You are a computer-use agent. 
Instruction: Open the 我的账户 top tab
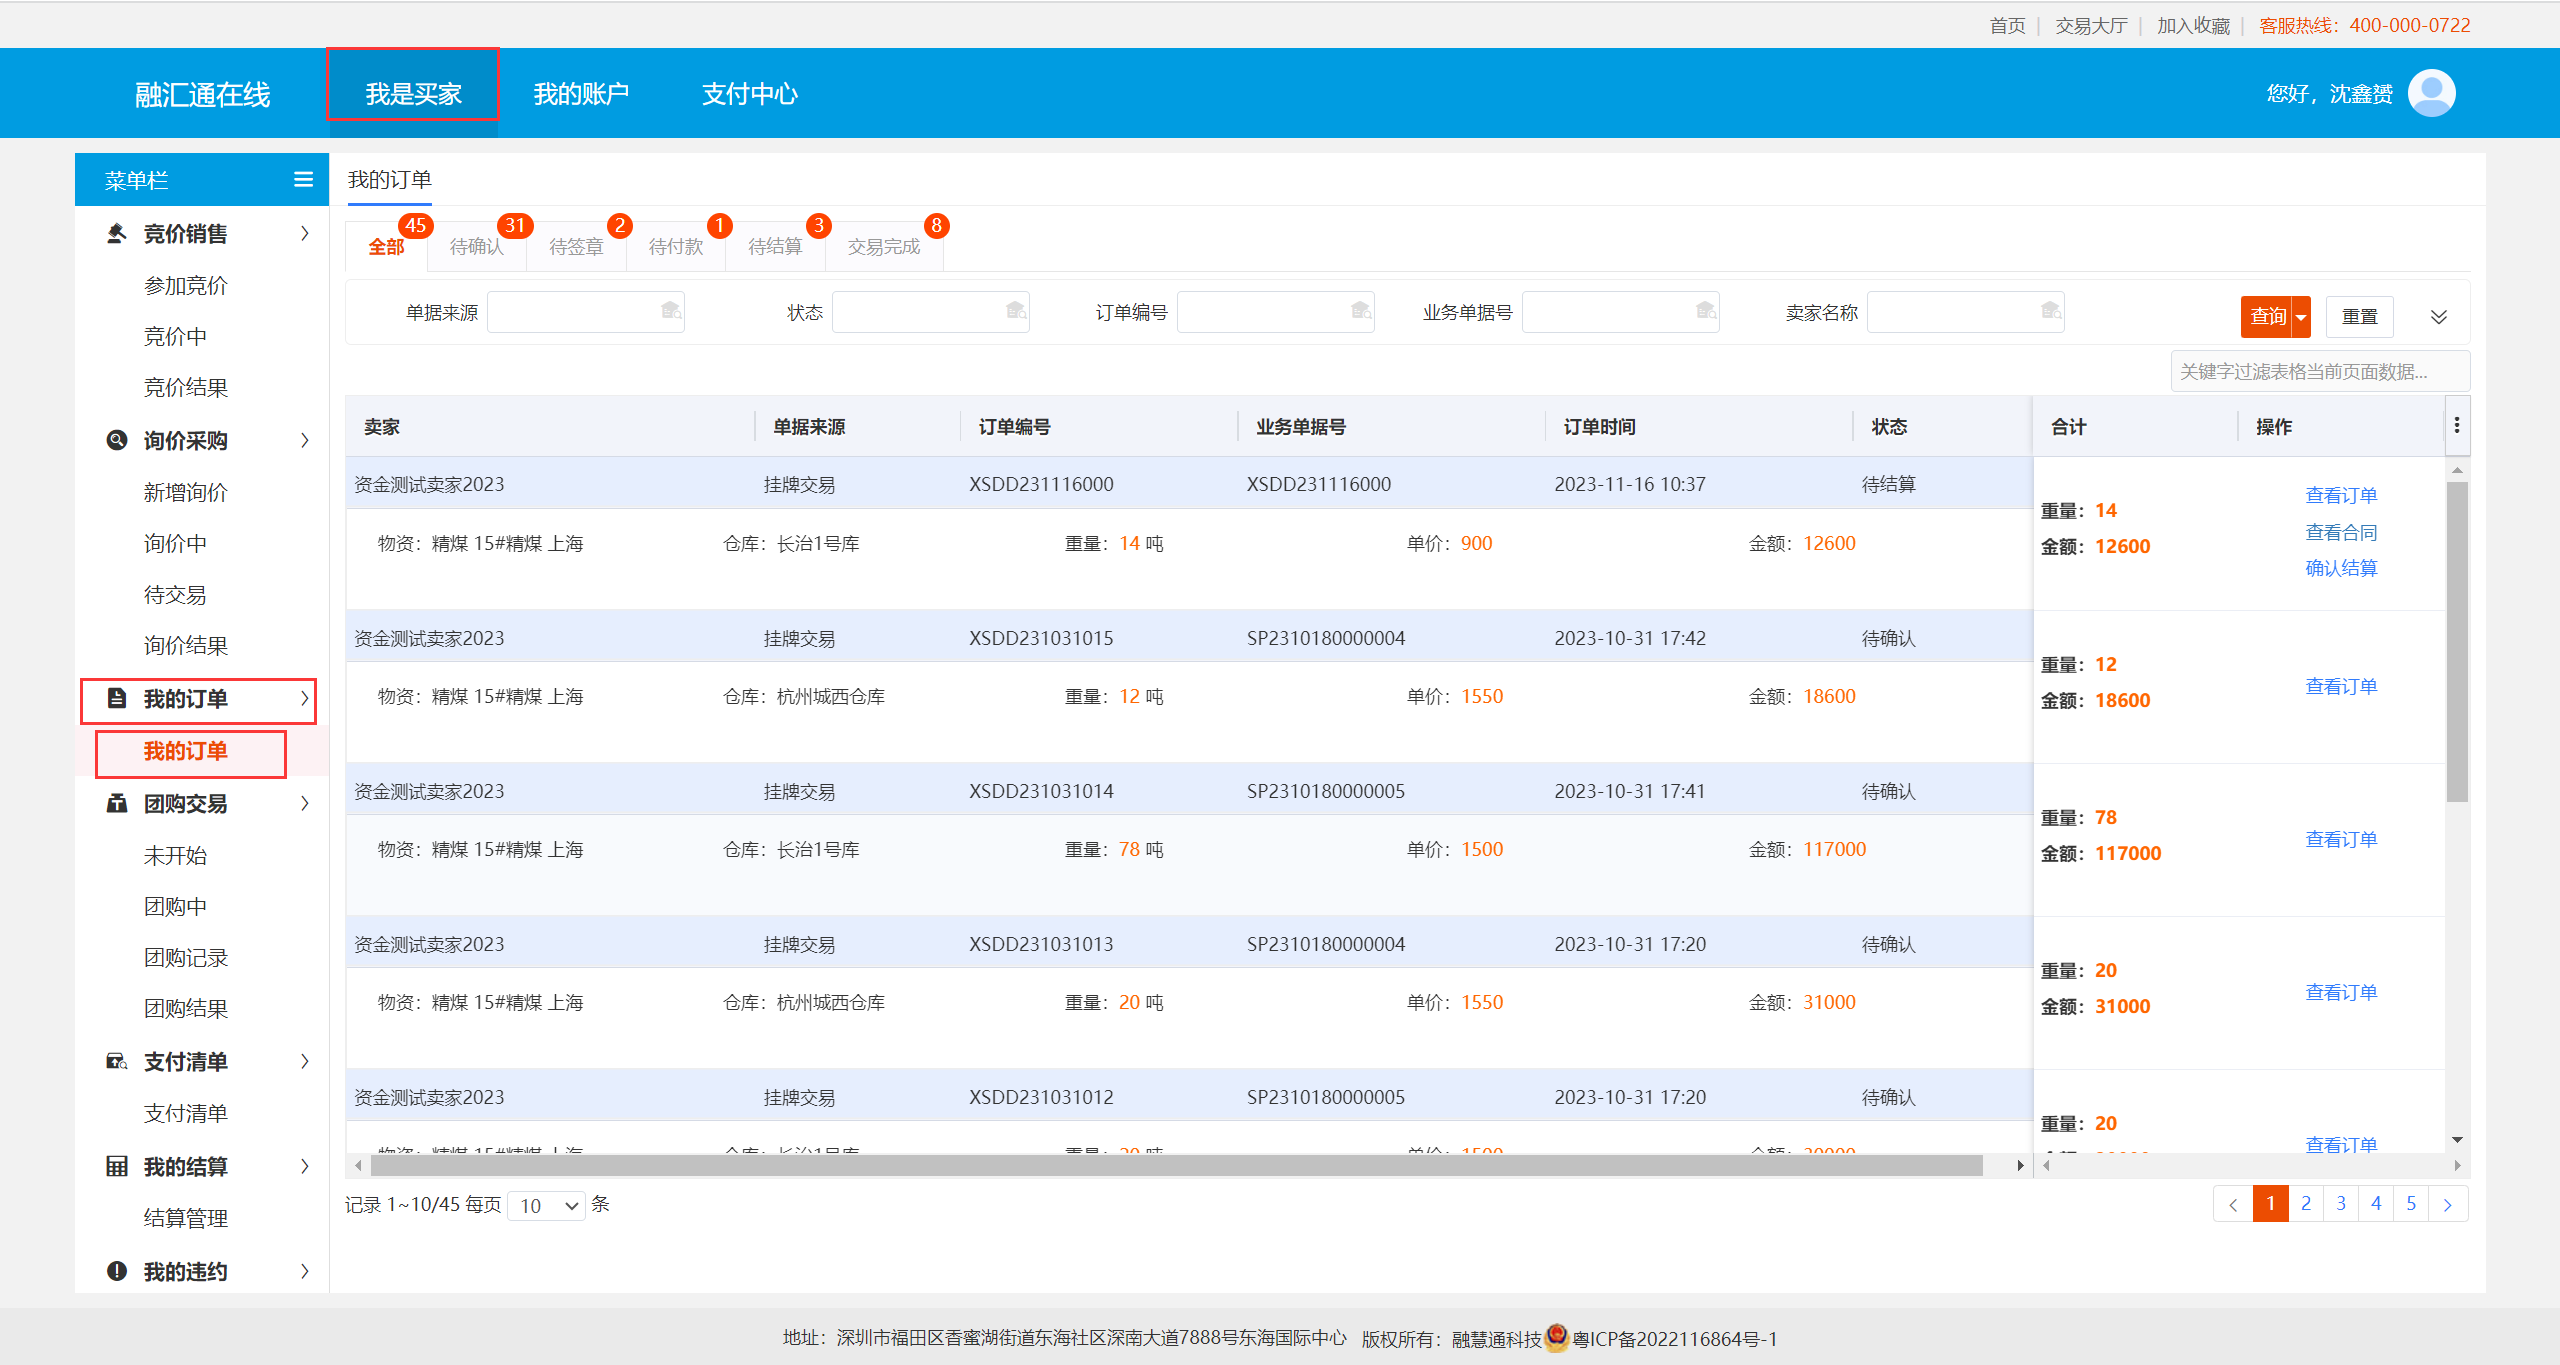pyautogui.click(x=581, y=93)
